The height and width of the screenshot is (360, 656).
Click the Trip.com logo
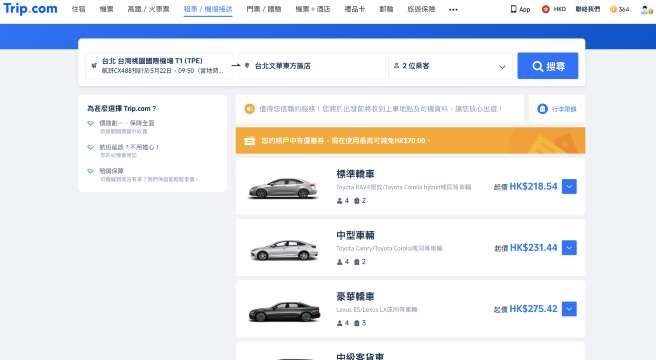pyautogui.click(x=30, y=8)
